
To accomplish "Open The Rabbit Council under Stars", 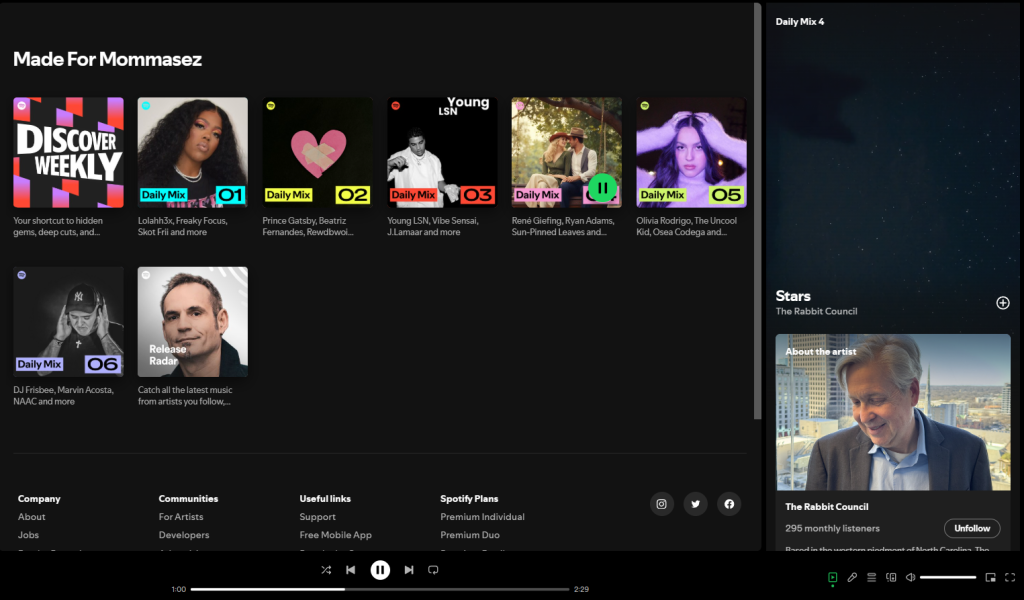I will tap(816, 311).
